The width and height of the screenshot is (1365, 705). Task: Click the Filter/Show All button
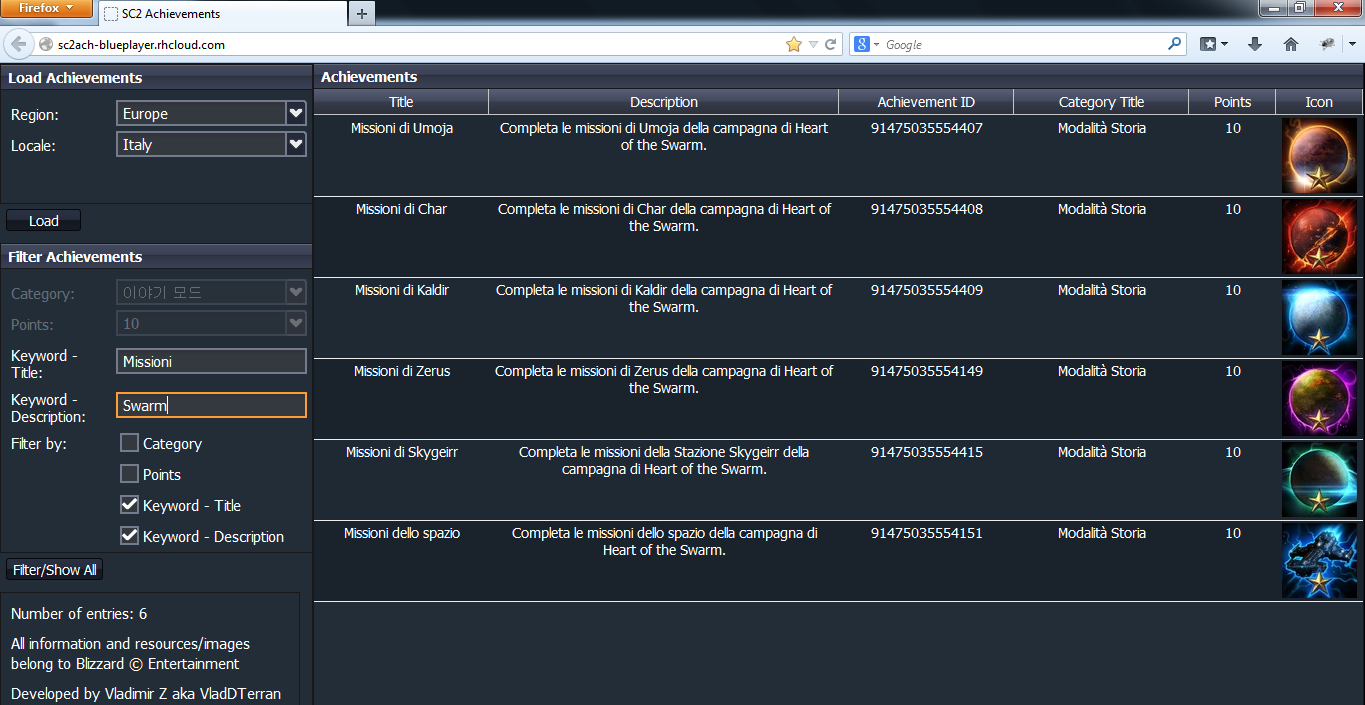55,570
